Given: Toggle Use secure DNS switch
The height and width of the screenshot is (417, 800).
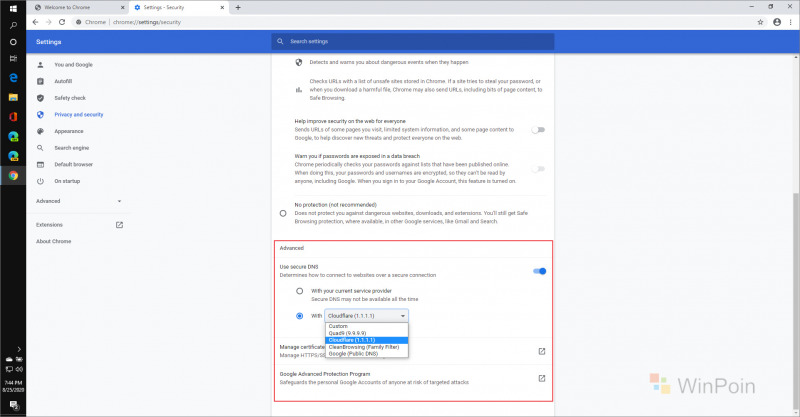Looking at the screenshot, I should coord(539,271).
